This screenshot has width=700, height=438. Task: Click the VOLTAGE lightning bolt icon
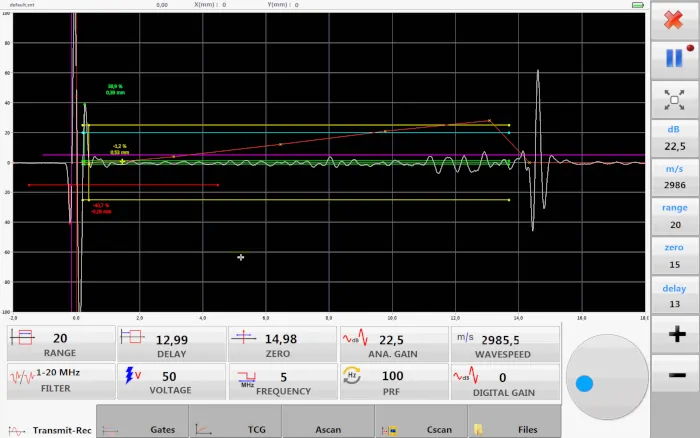coord(133,375)
